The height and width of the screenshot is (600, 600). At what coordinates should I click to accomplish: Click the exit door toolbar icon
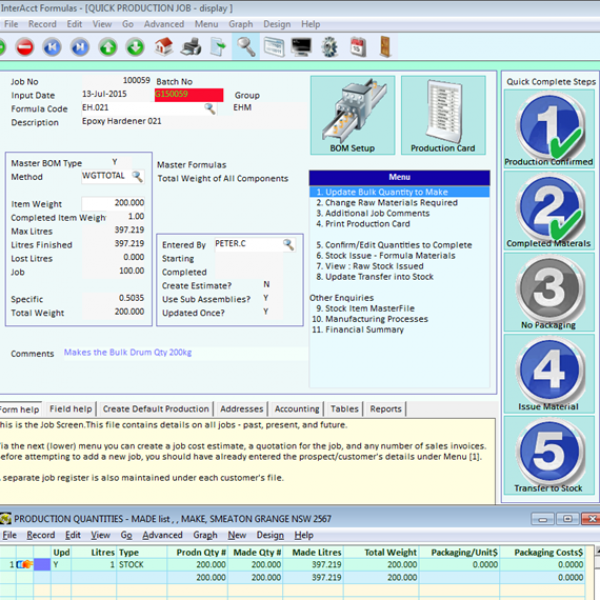click(385, 47)
